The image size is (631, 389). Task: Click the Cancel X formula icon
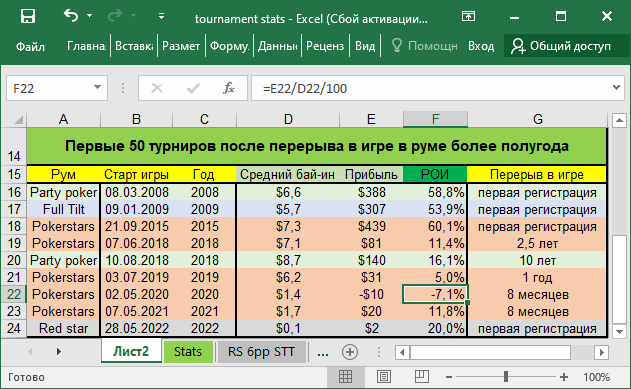coord(157,88)
